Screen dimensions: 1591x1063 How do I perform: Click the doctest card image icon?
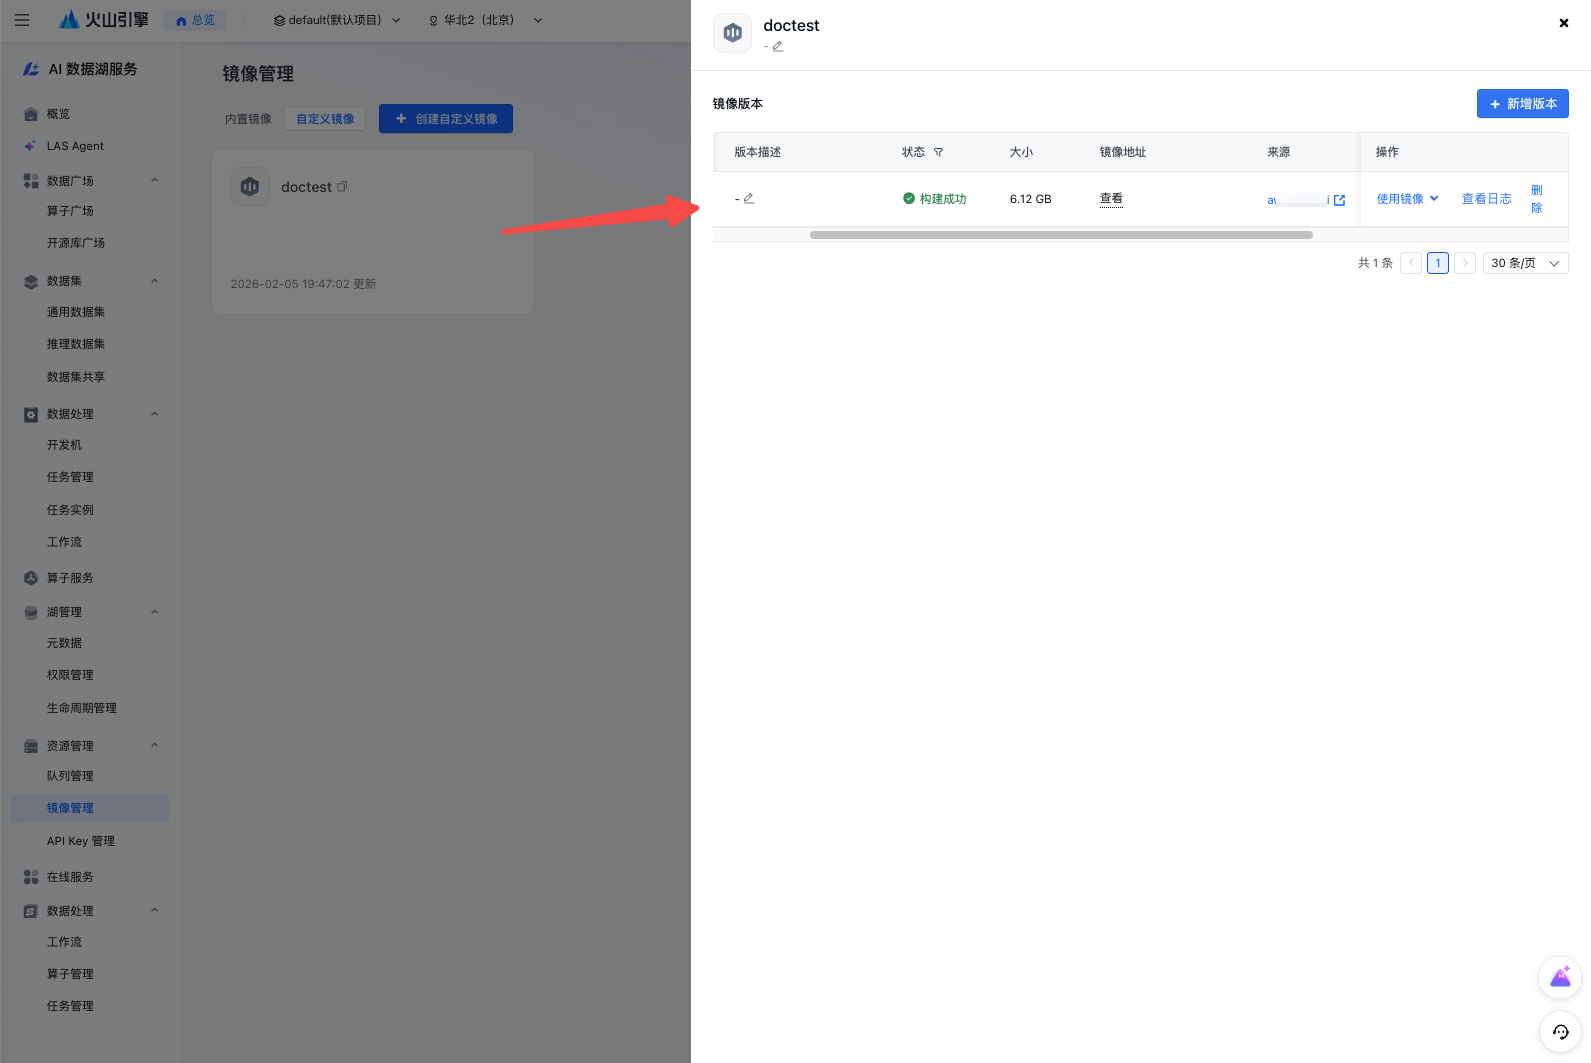(250, 187)
